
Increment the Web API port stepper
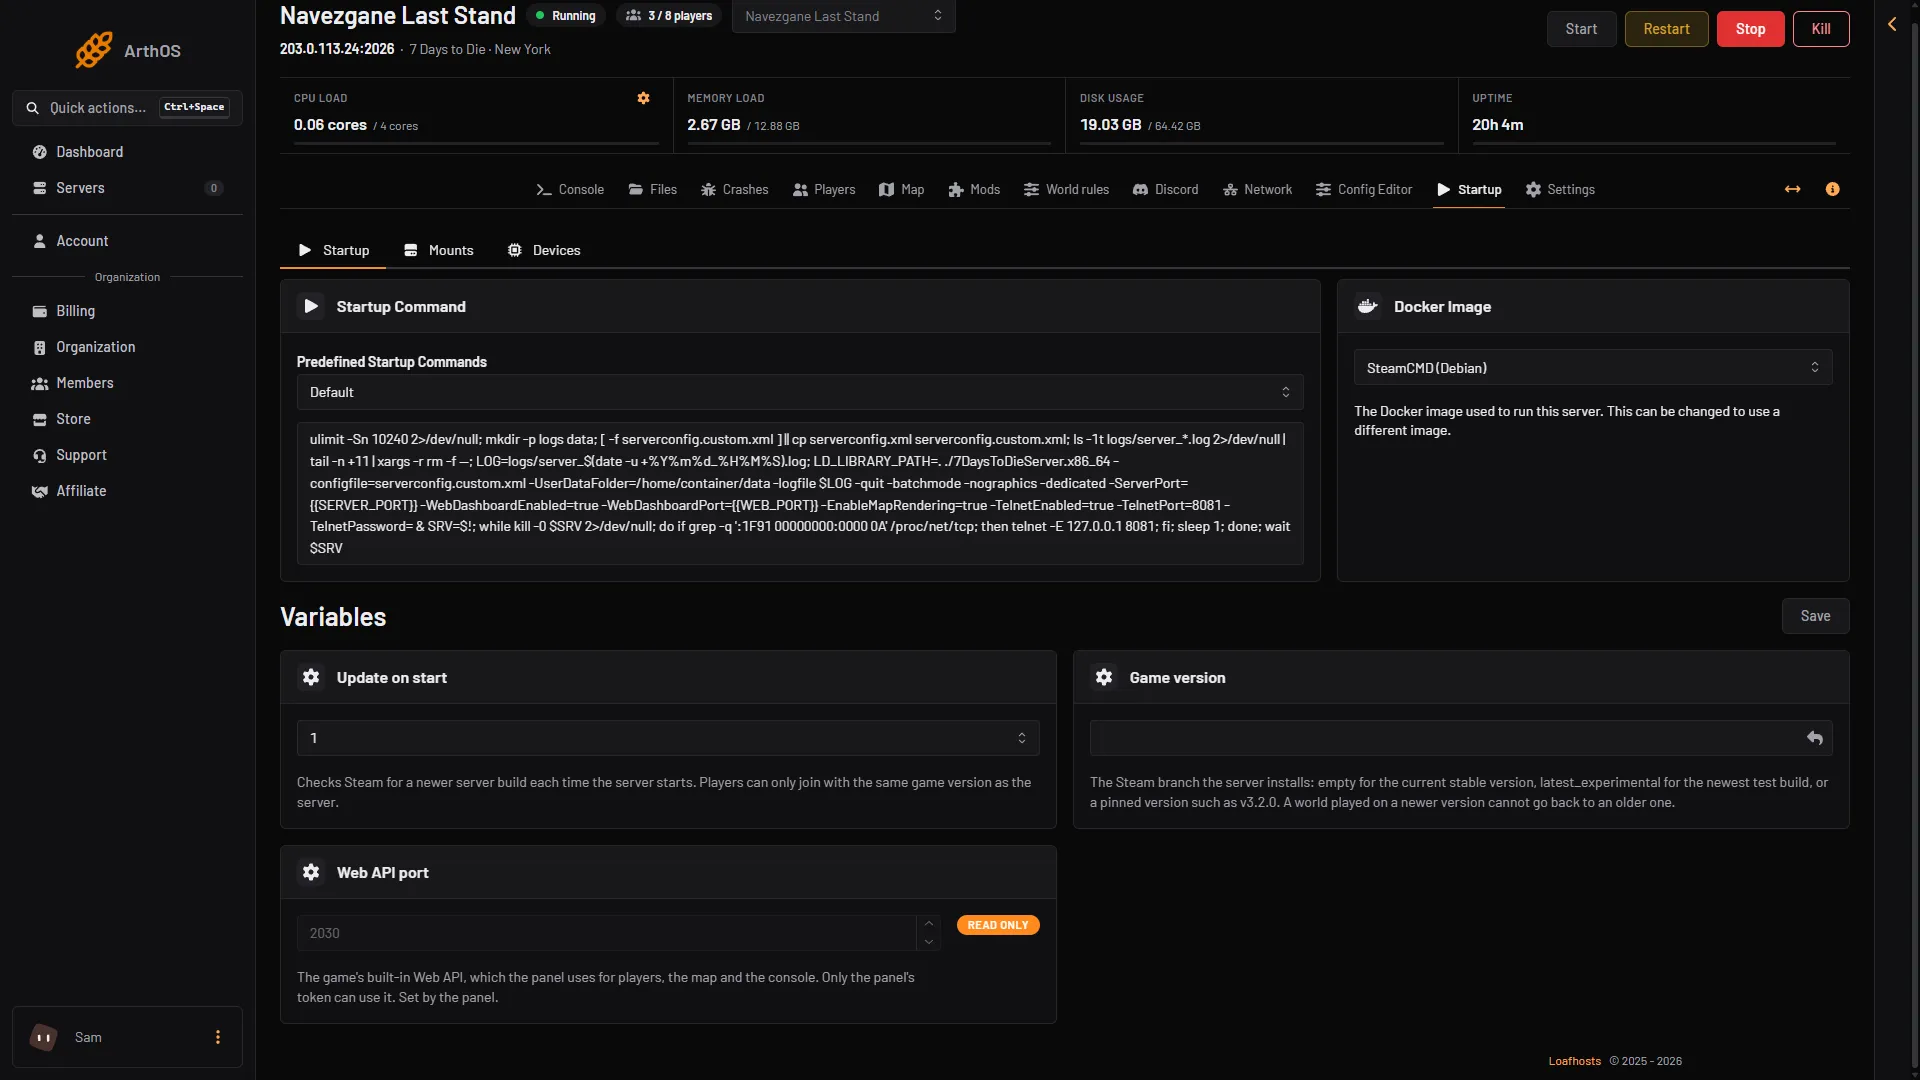[928, 924]
